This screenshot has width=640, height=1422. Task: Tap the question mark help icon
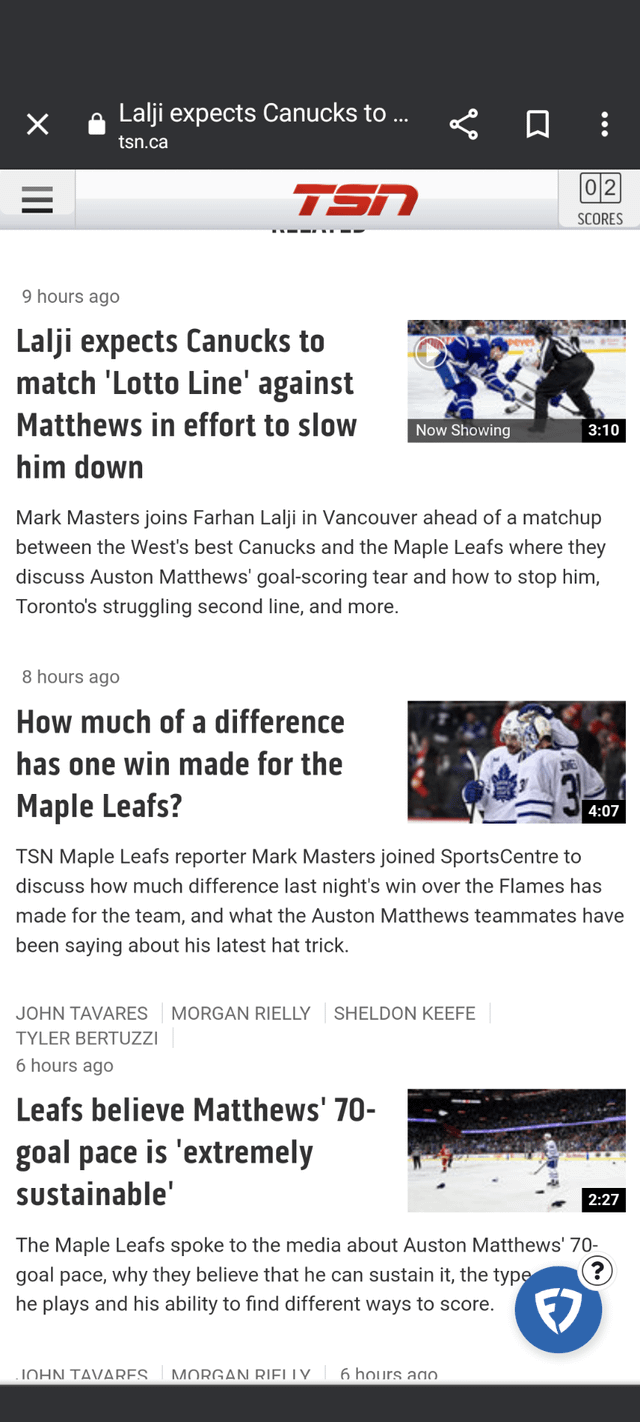pyautogui.click(x=596, y=1270)
